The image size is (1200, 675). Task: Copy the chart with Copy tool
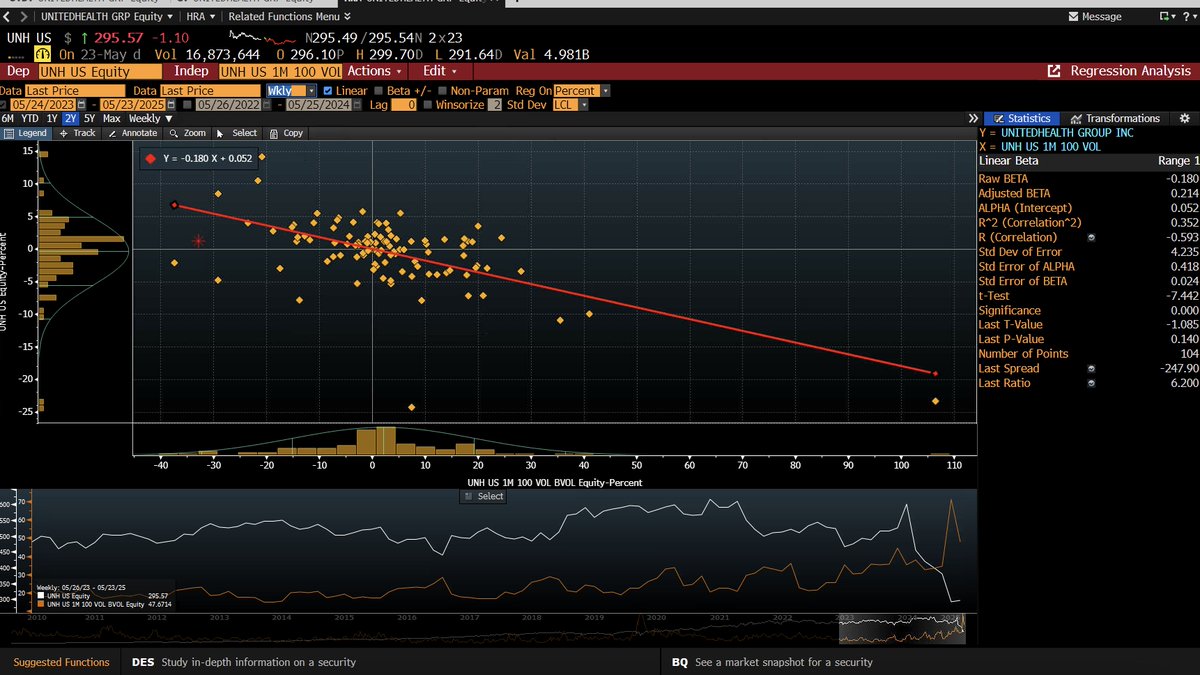286,133
